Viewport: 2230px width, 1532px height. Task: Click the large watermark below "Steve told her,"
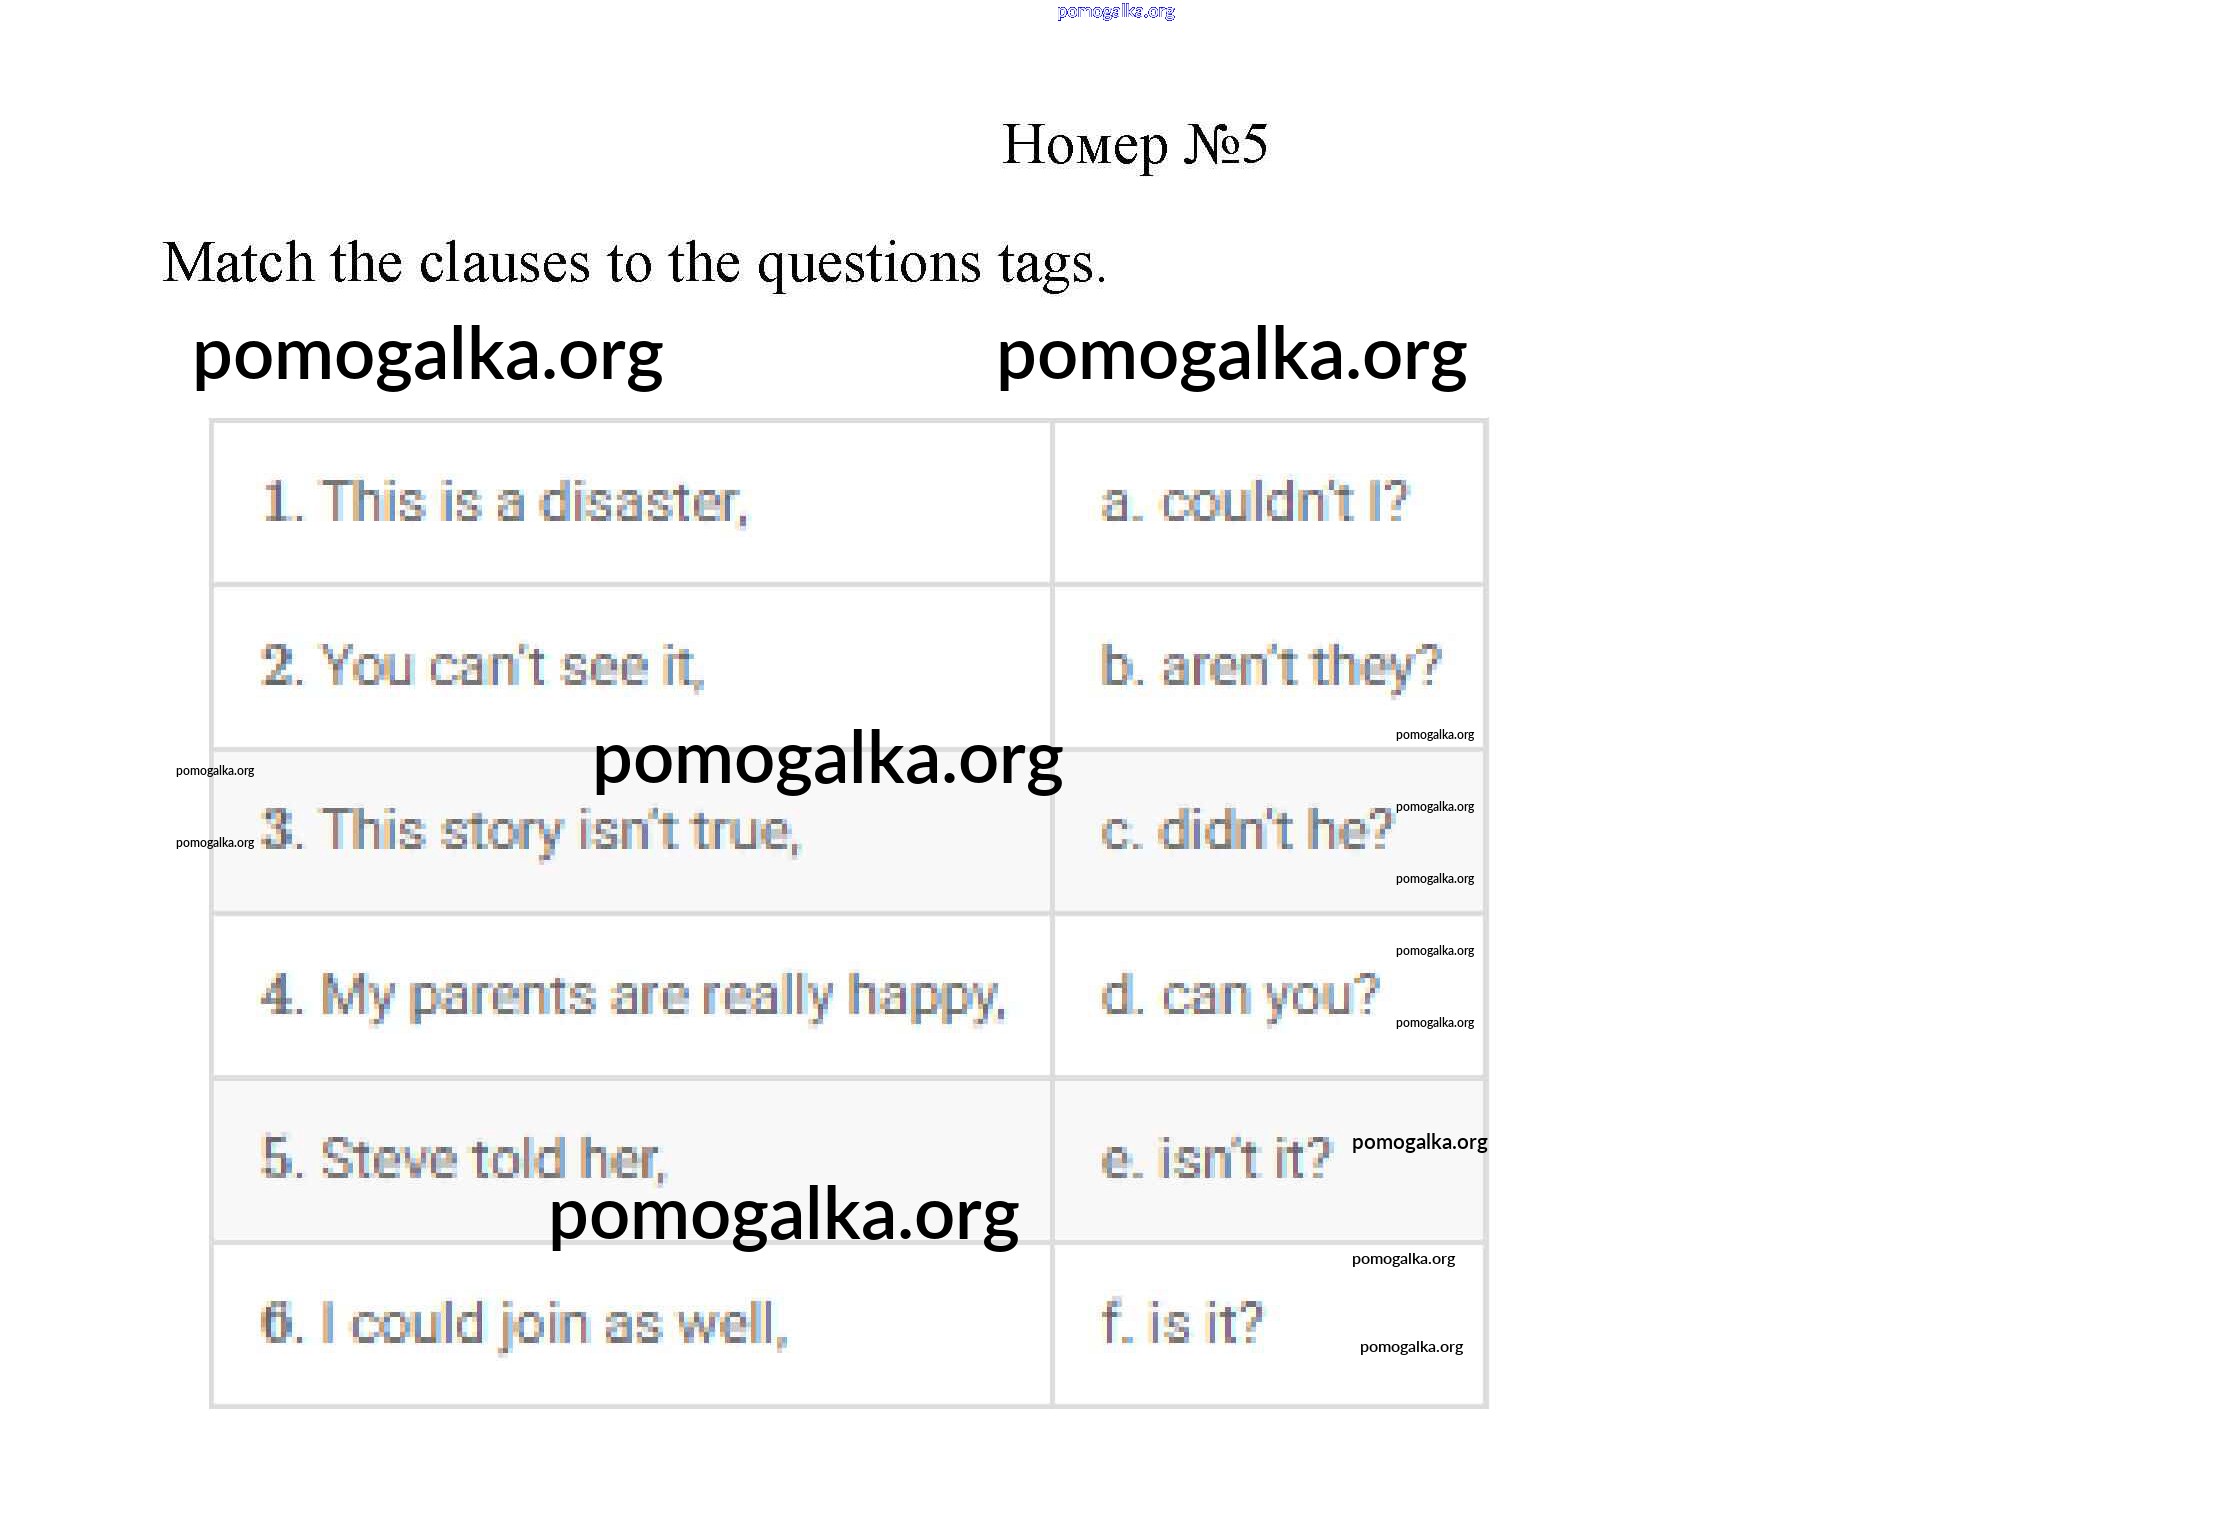(784, 1216)
